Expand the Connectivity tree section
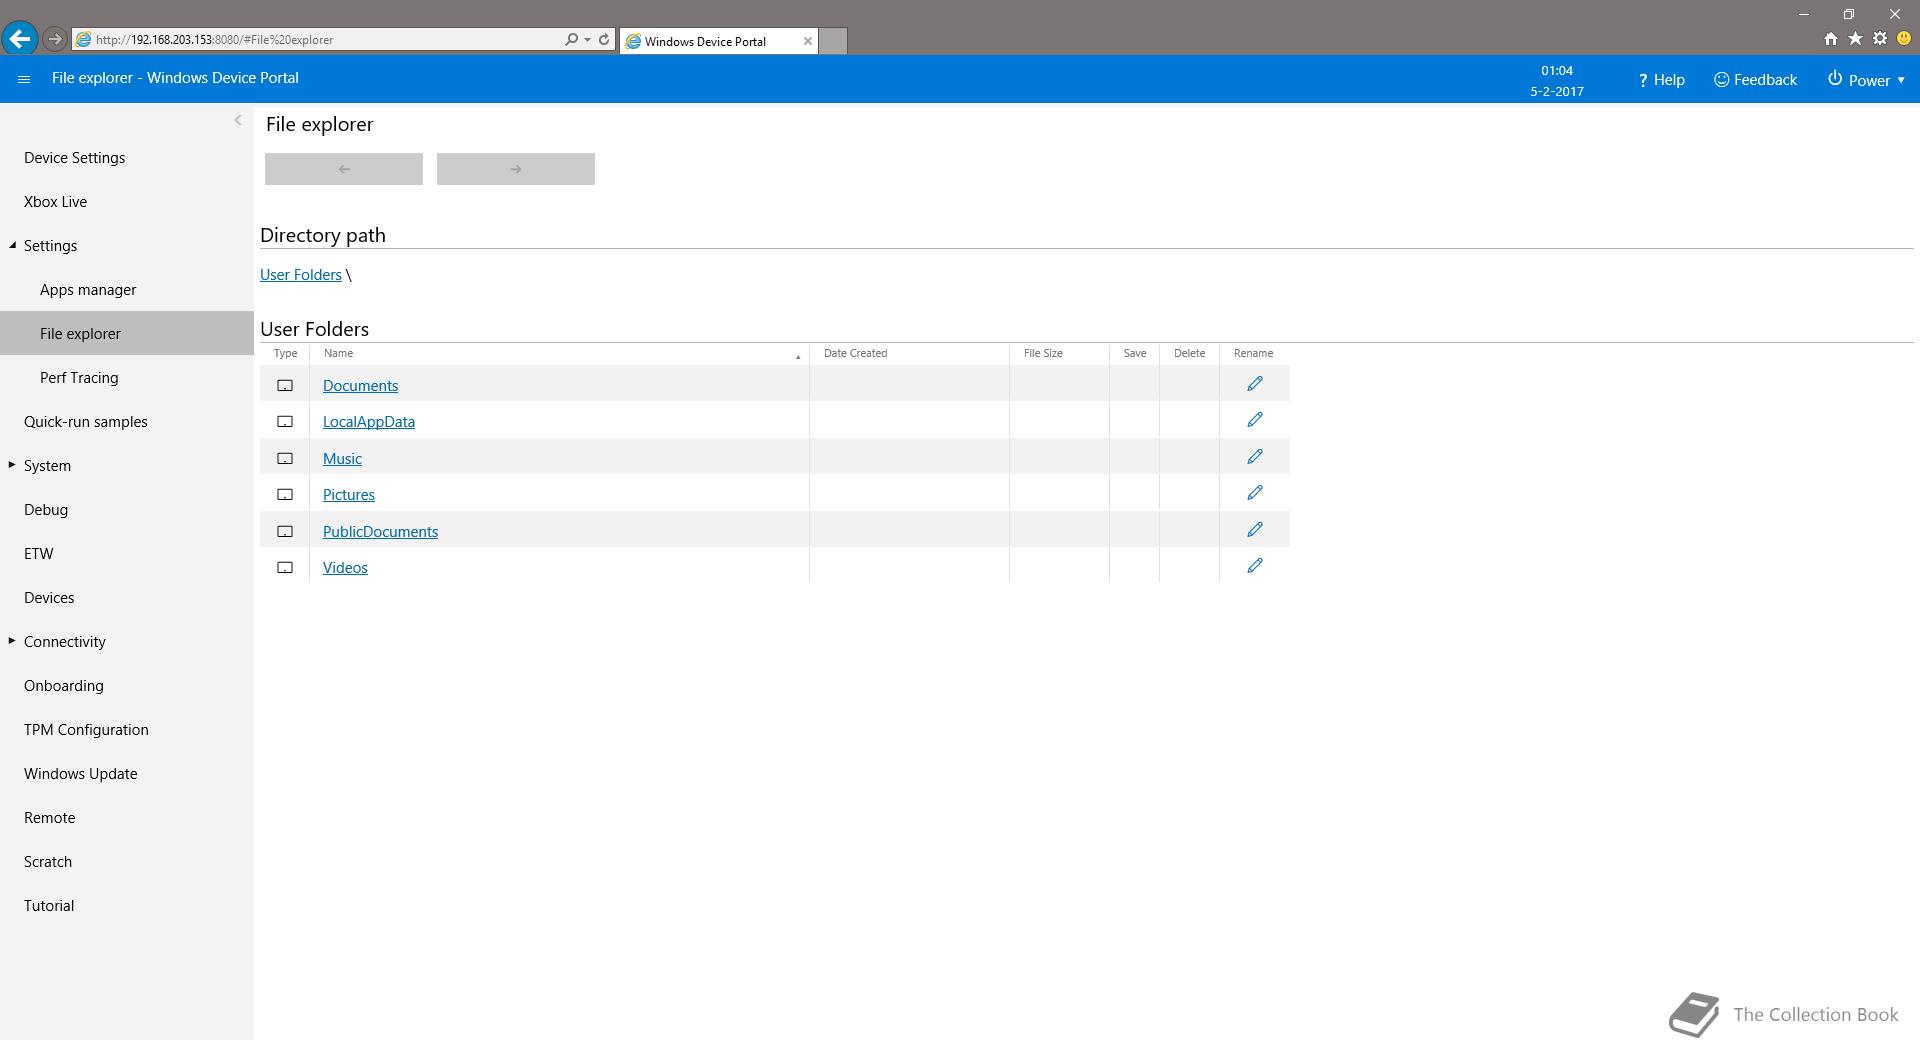Image resolution: width=1920 pixels, height=1040 pixels. click(12, 640)
